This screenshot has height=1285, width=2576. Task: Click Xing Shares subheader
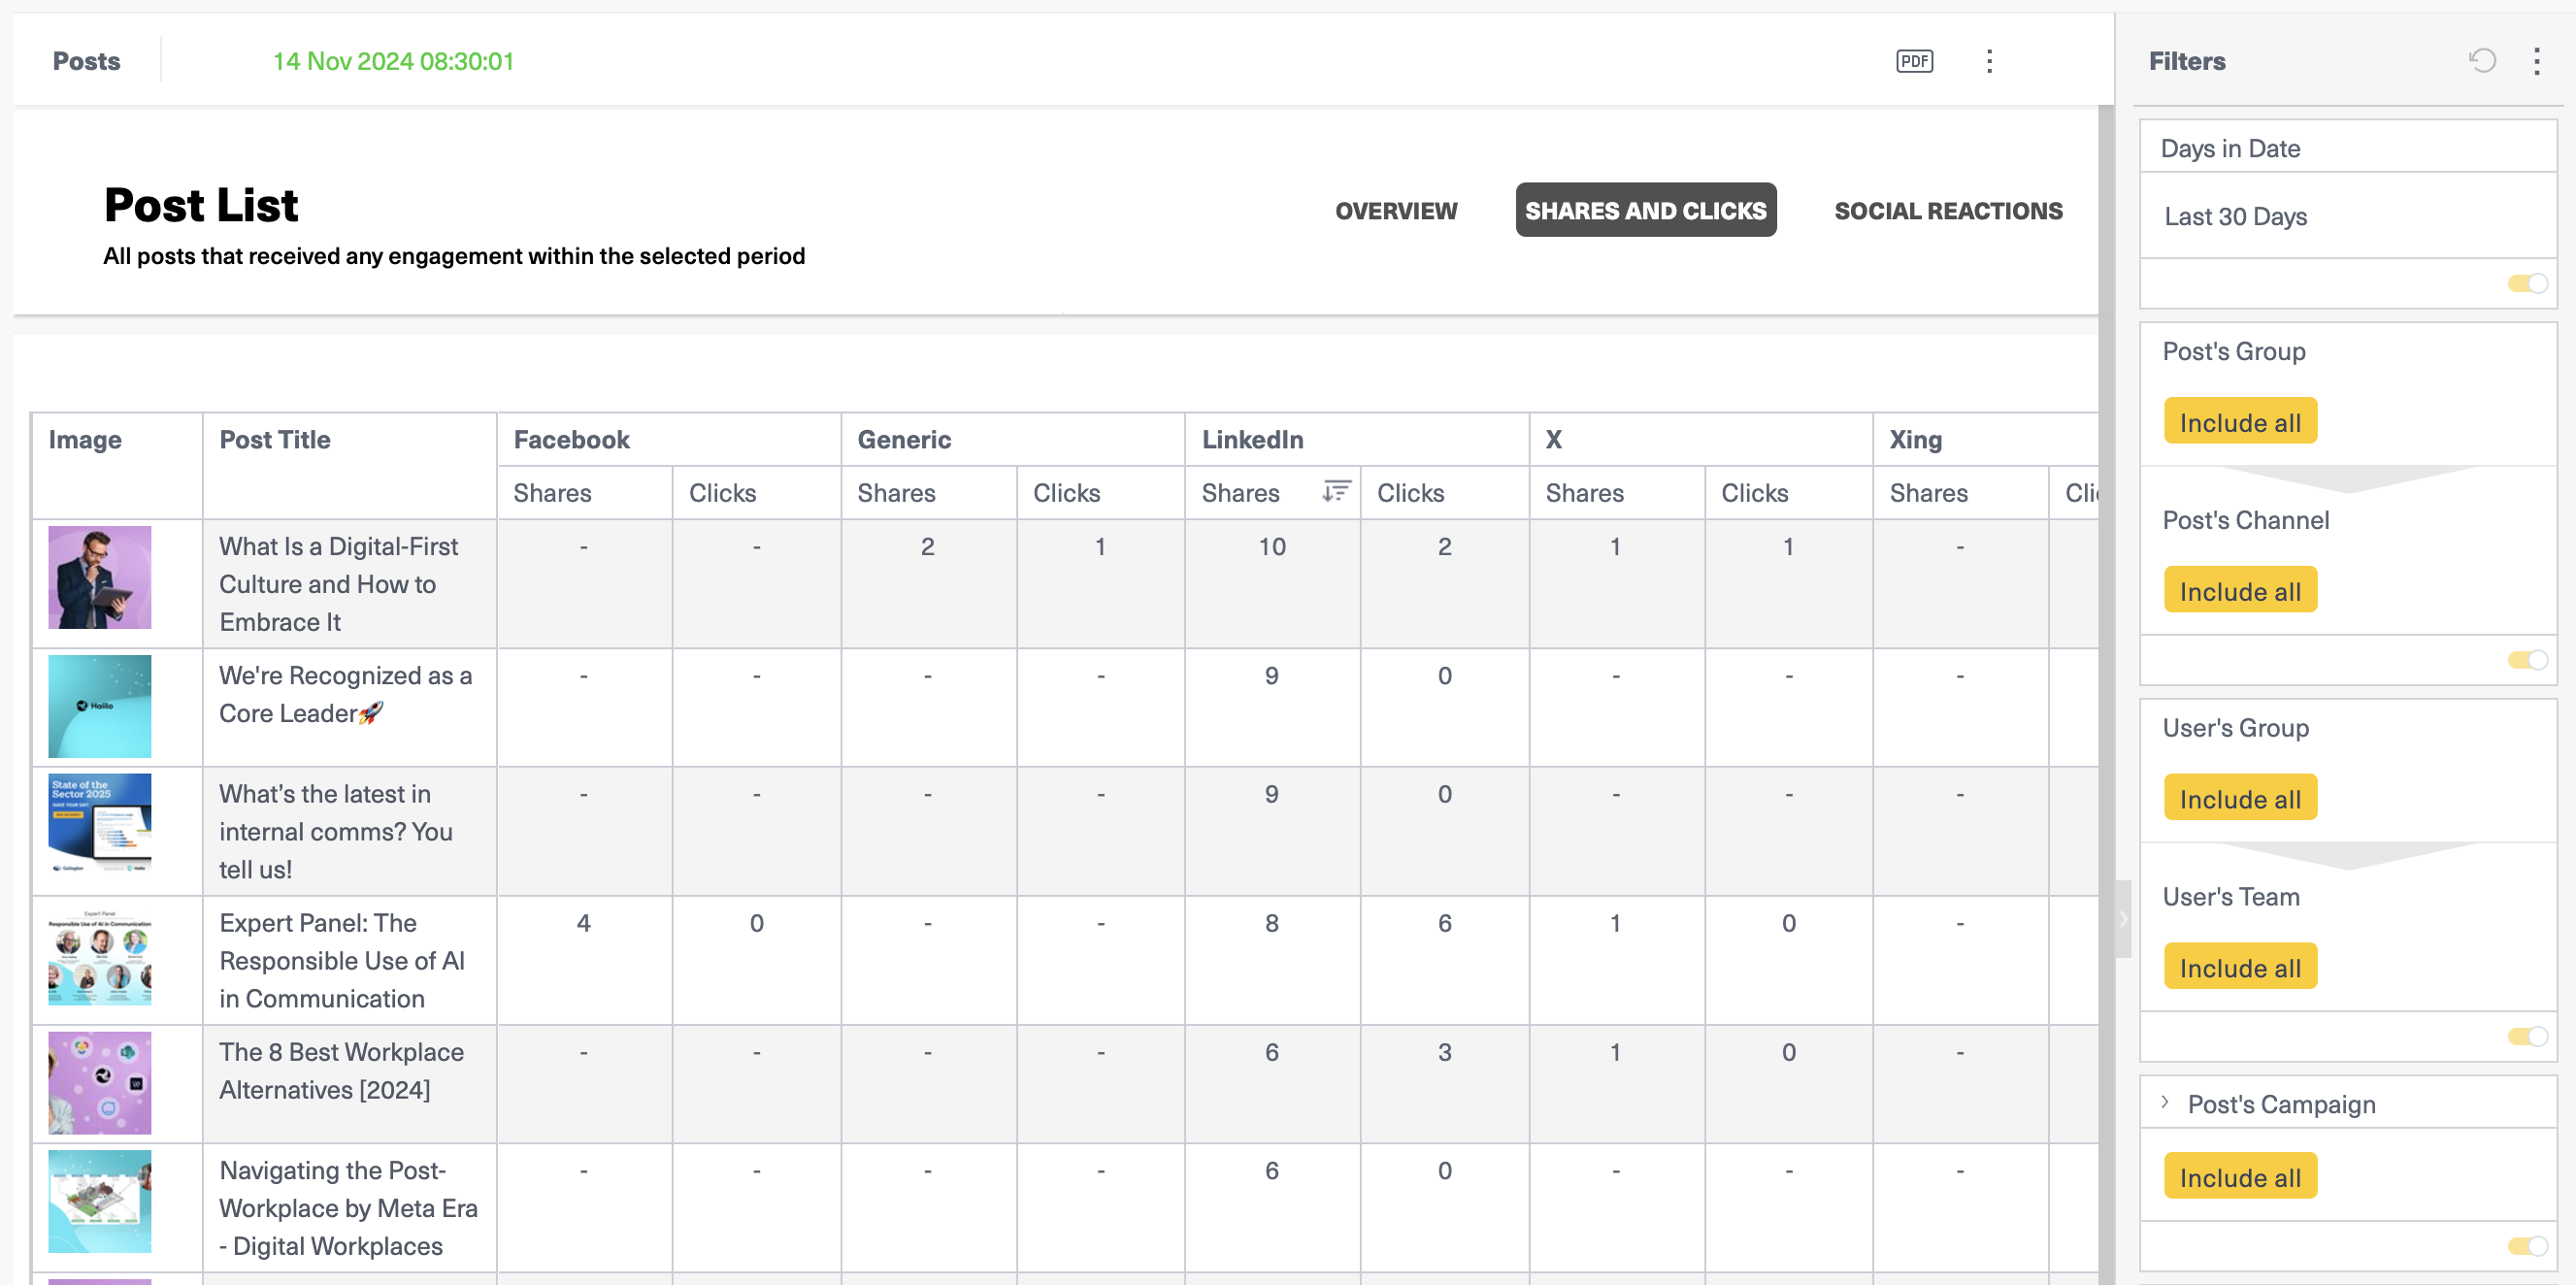pyautogui.click(x=1928, y=492)
